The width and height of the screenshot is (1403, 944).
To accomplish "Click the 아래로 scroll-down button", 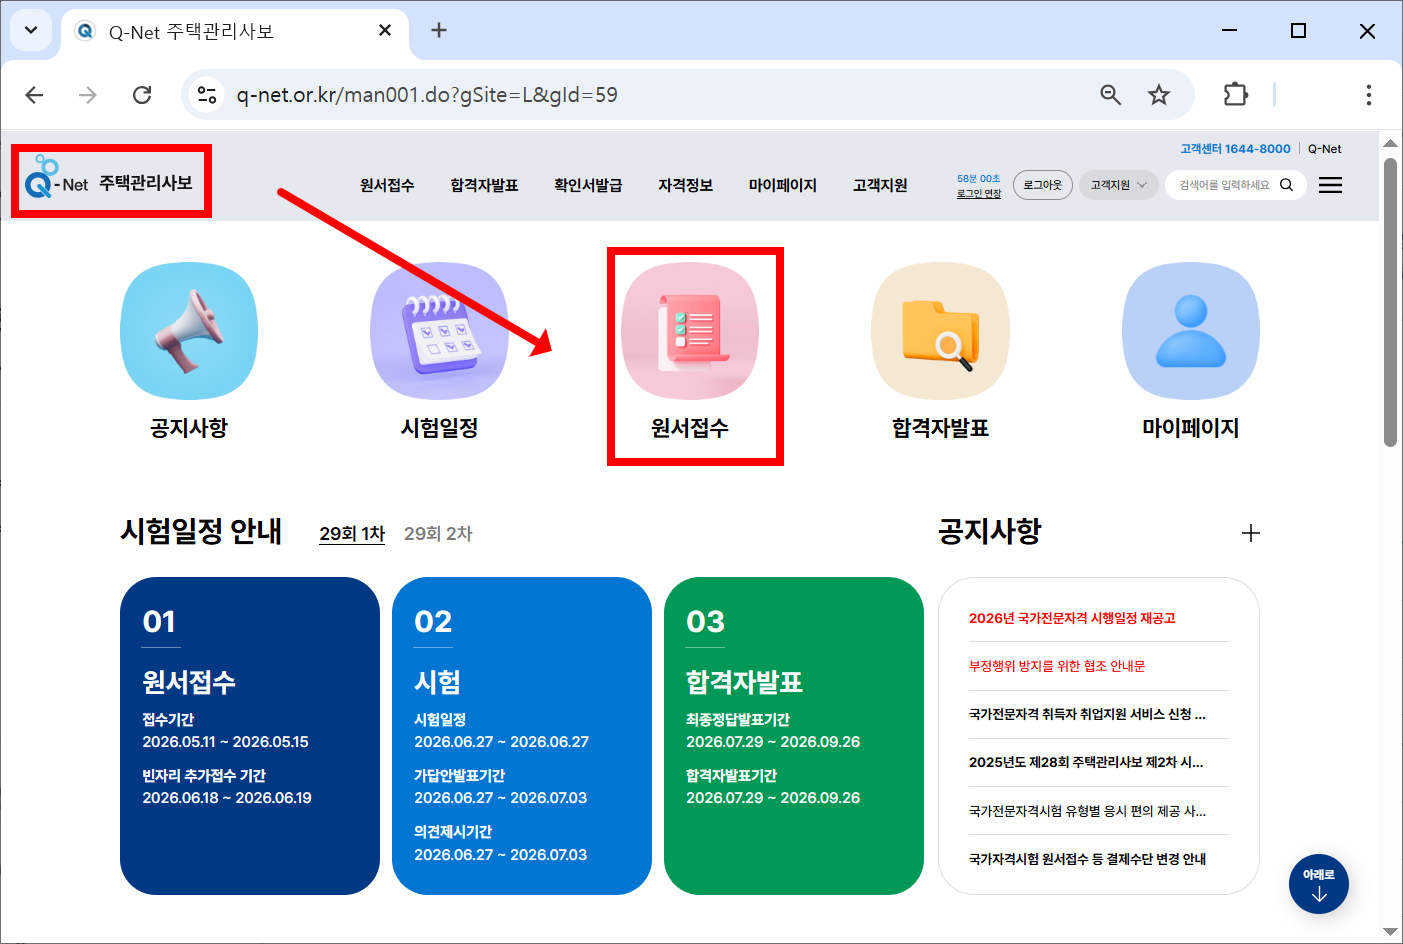I will [x=1318, y=884].
